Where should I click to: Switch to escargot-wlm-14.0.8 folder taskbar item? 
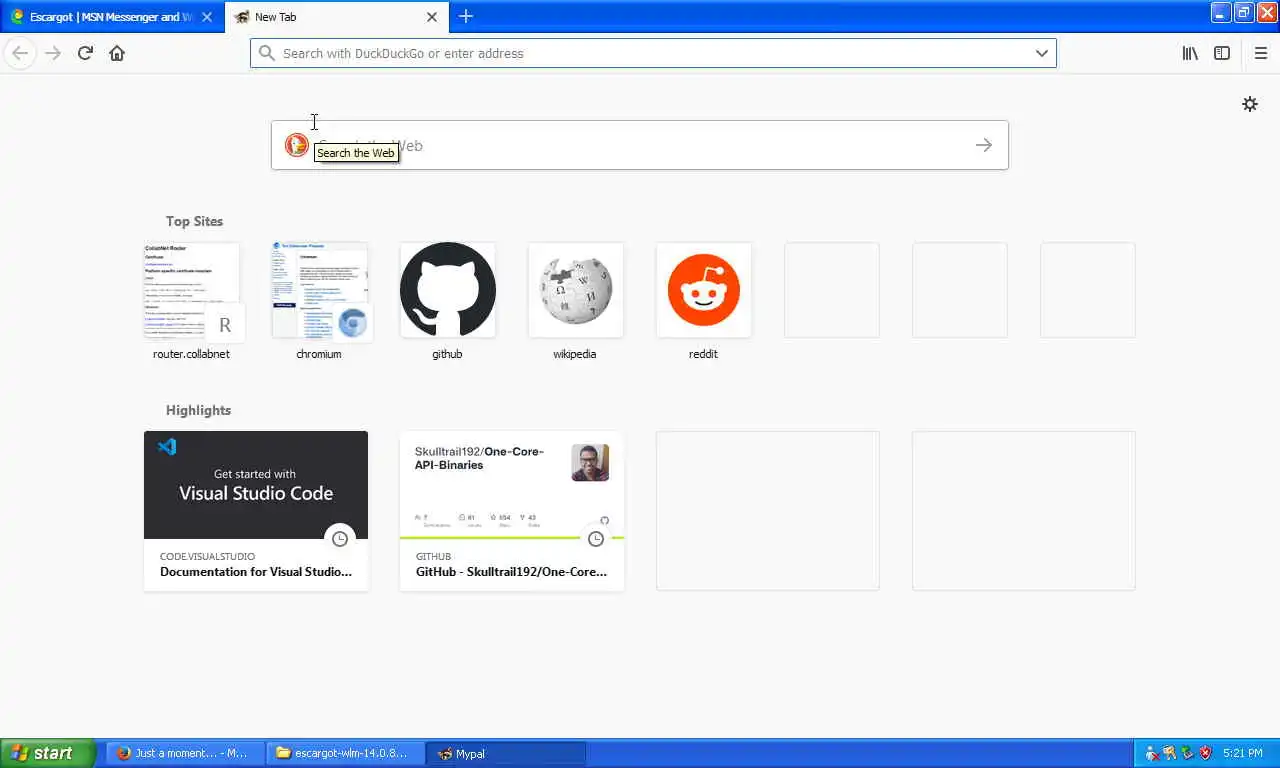coord(346,753)
